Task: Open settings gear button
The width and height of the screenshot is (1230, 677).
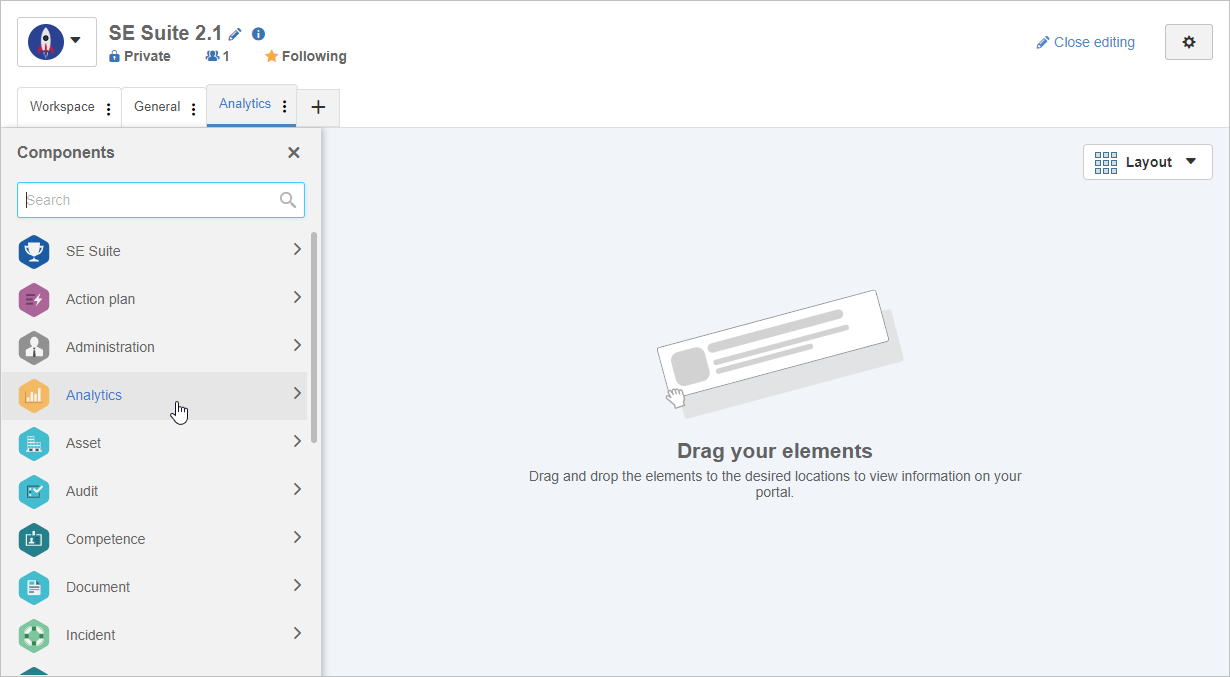Action: point(1189,42)
